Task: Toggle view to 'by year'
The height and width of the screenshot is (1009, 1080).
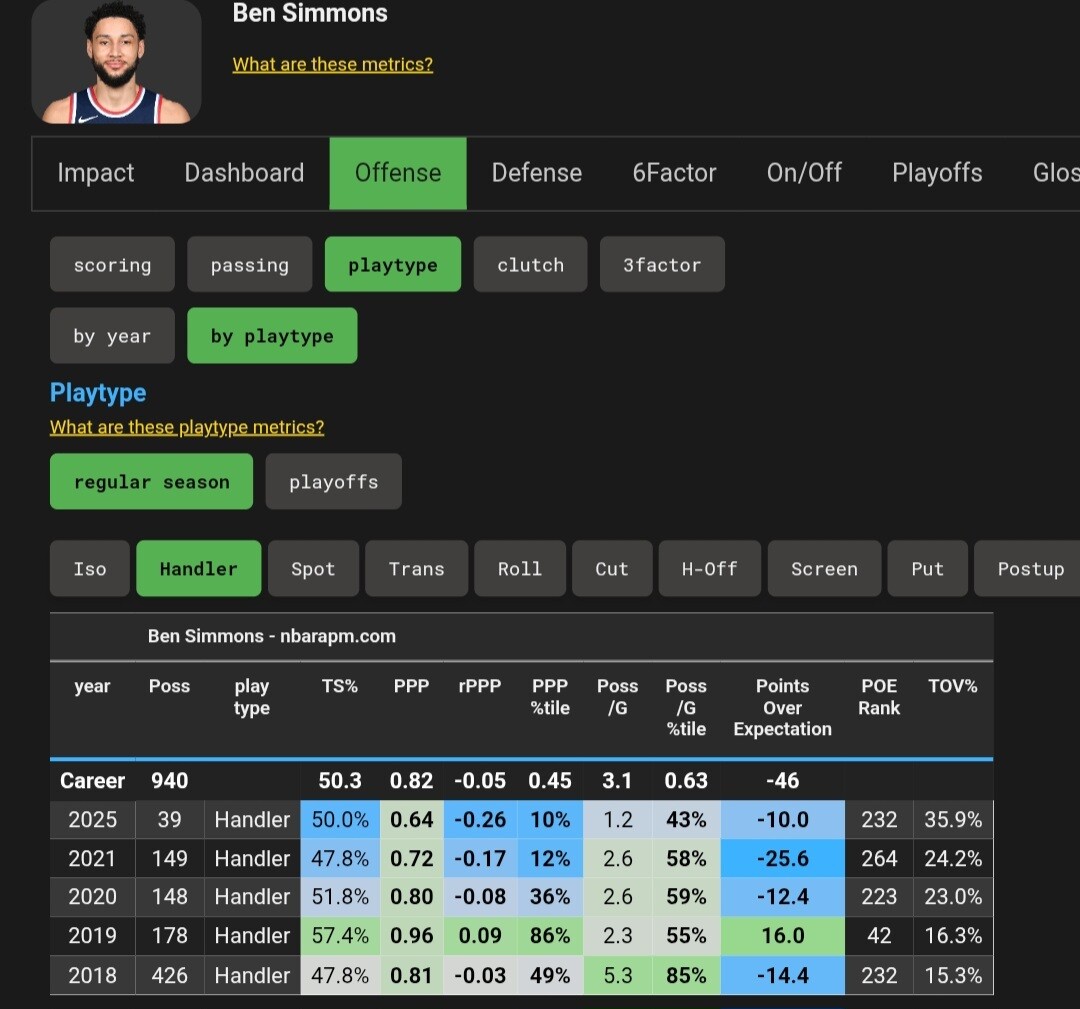Action: [x=112, y=336]
